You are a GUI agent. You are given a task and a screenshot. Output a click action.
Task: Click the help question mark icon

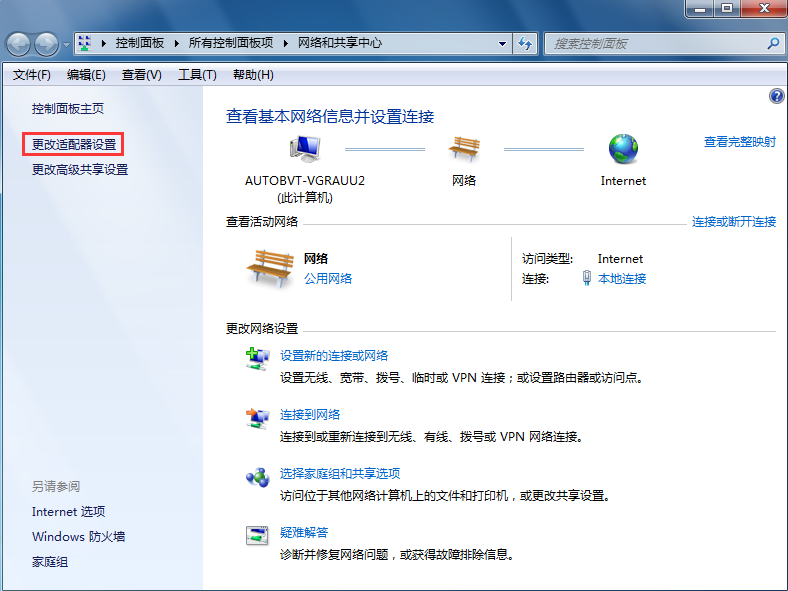(x=776, y=96)
